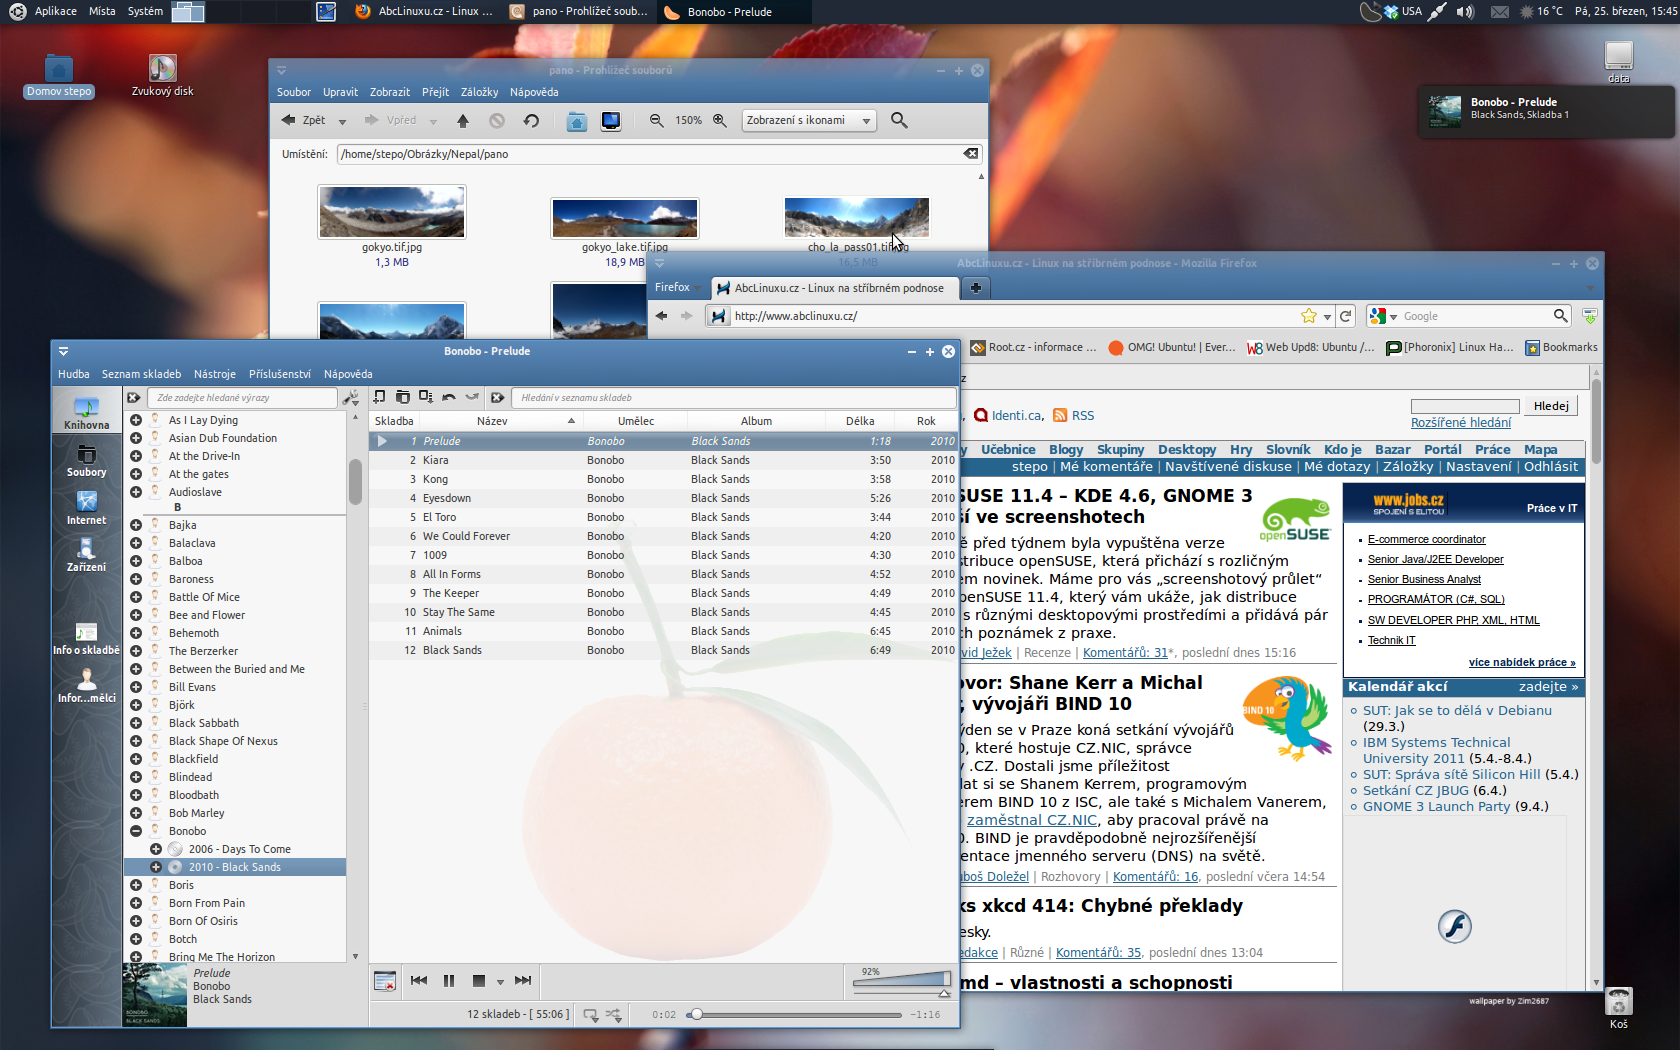Screen dimensions: 1680x1050
Task: Skip to next track
Action: pyautogui.click(x=522, y=980)
